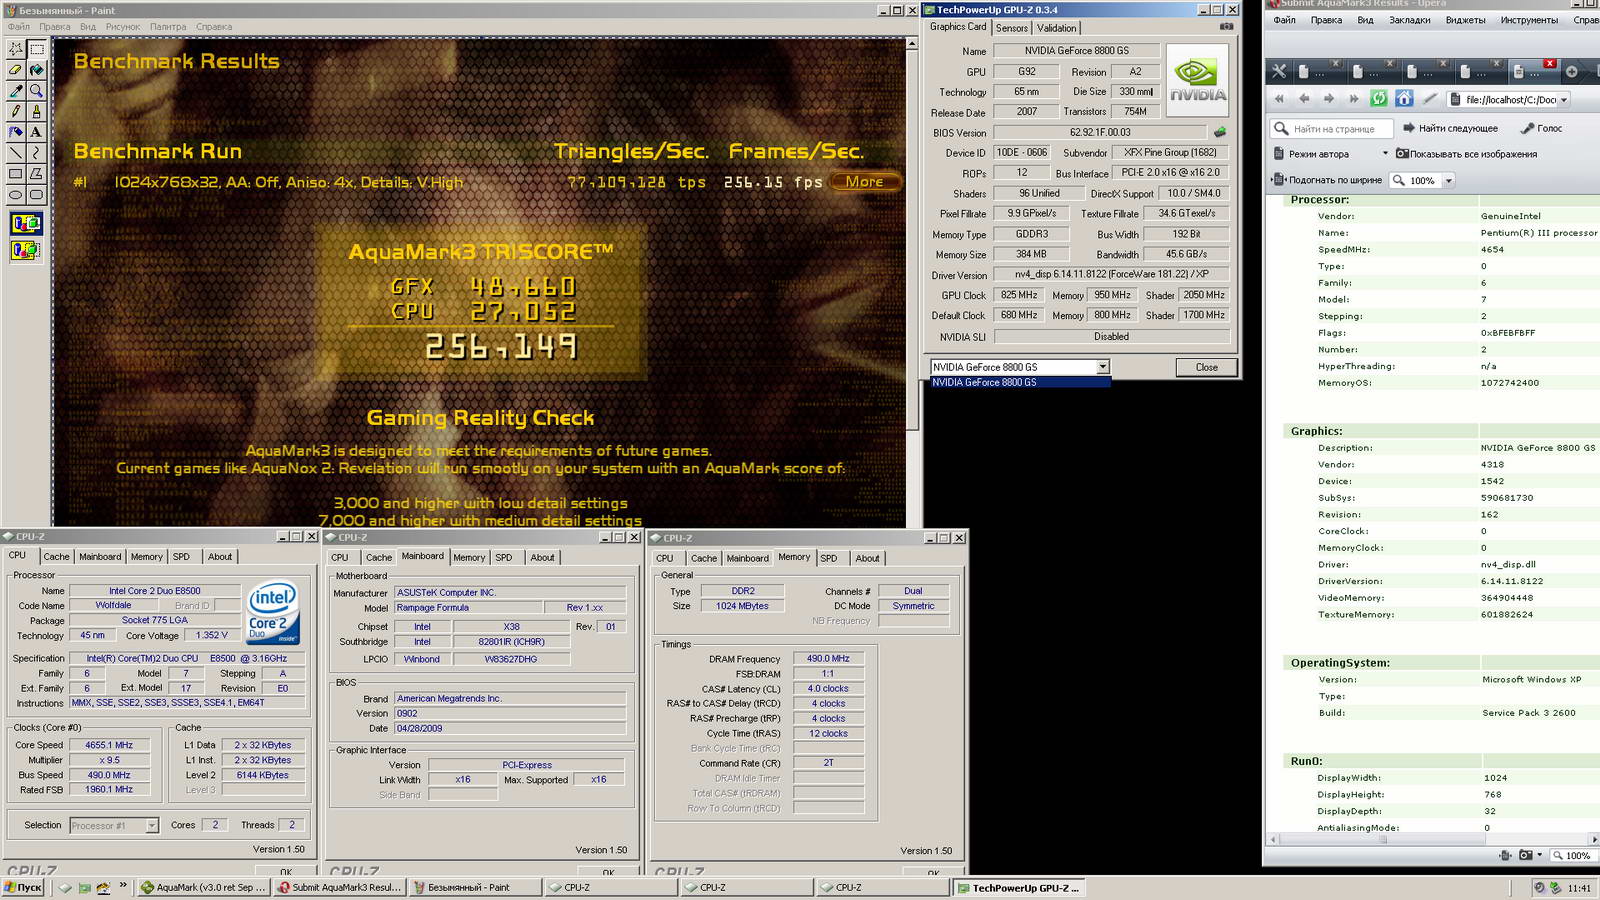Choose the transparent selection option in Paint
Screen dimensions: 1600x900
pyautogui.click(x=26, y=250)
